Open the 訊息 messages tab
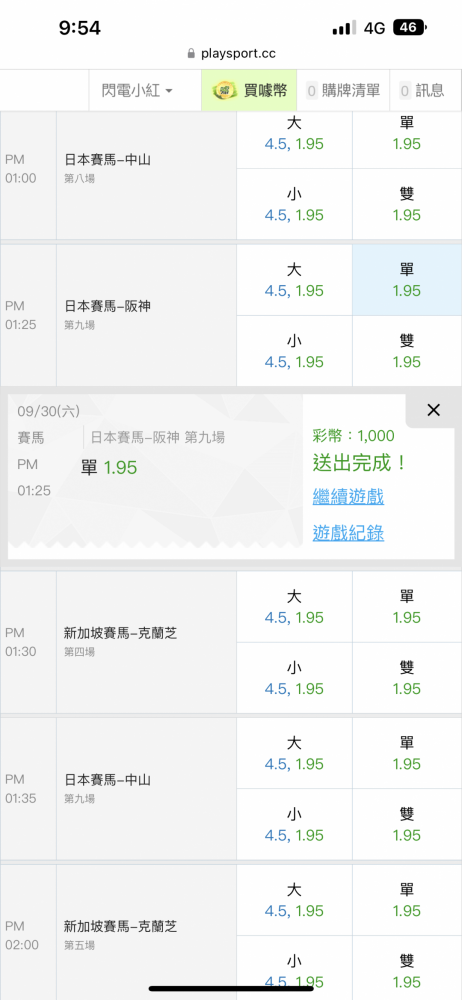 (x=422, y=91)
